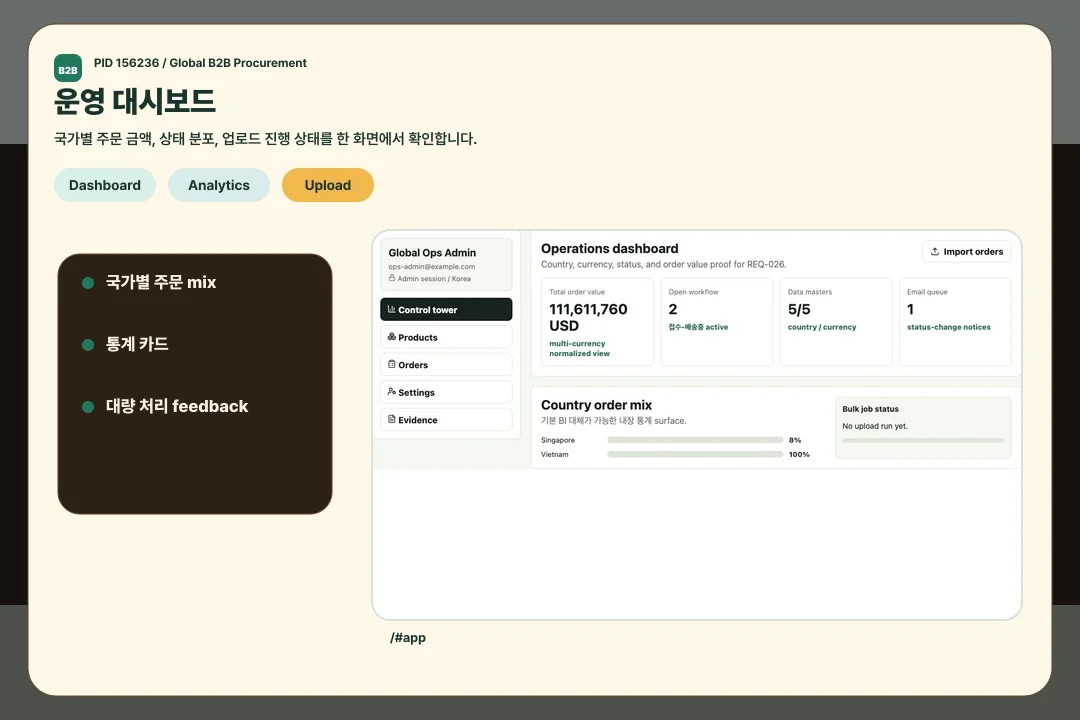1080x720 pixels.
Task: Click the Singapore order mix bar
Action: click(695, 440)
